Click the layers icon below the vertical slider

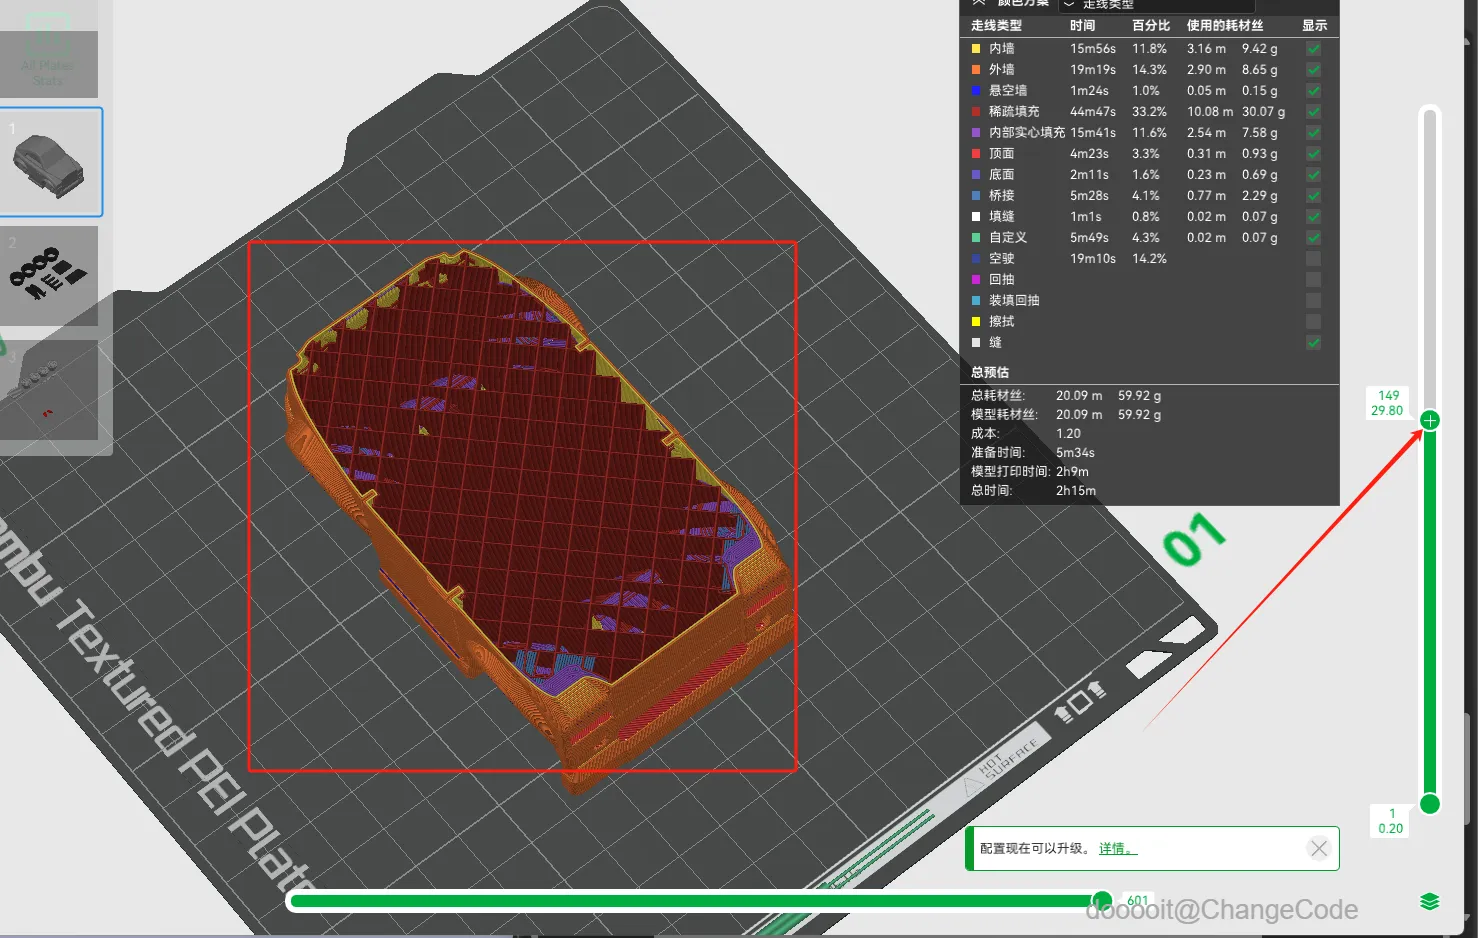[x=1430, y=901]
